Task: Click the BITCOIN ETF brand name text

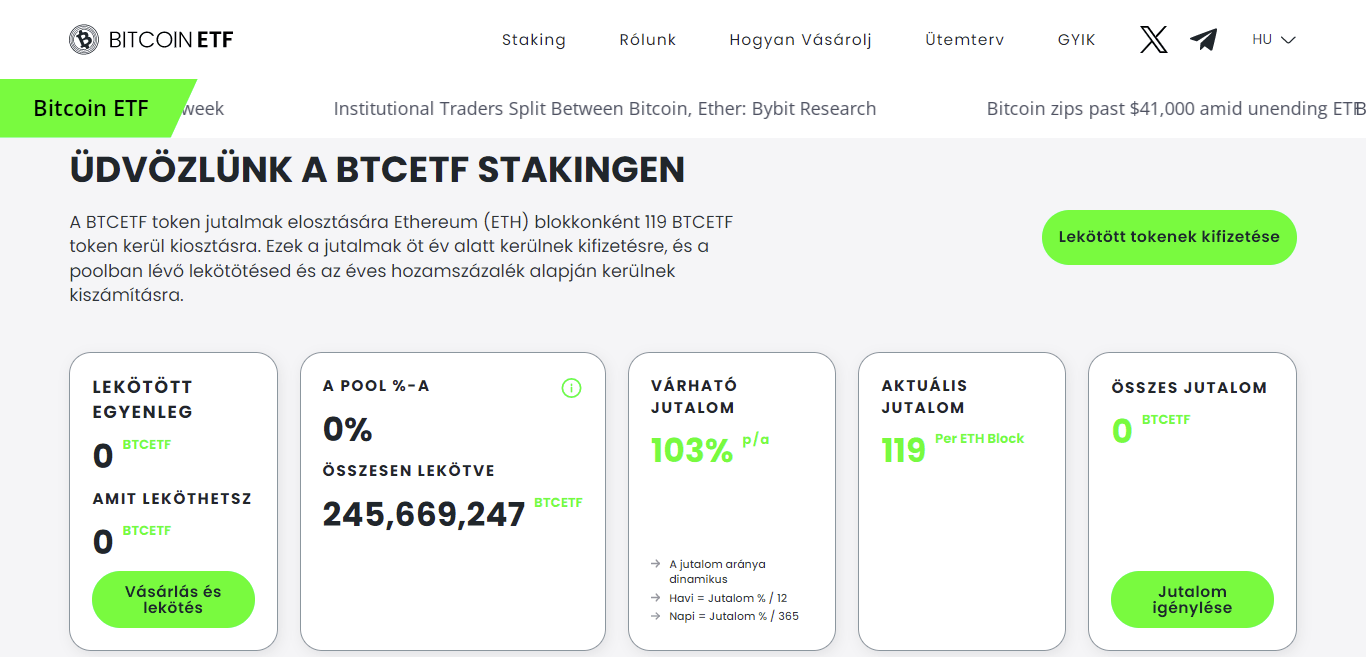Action: point(171,40)
